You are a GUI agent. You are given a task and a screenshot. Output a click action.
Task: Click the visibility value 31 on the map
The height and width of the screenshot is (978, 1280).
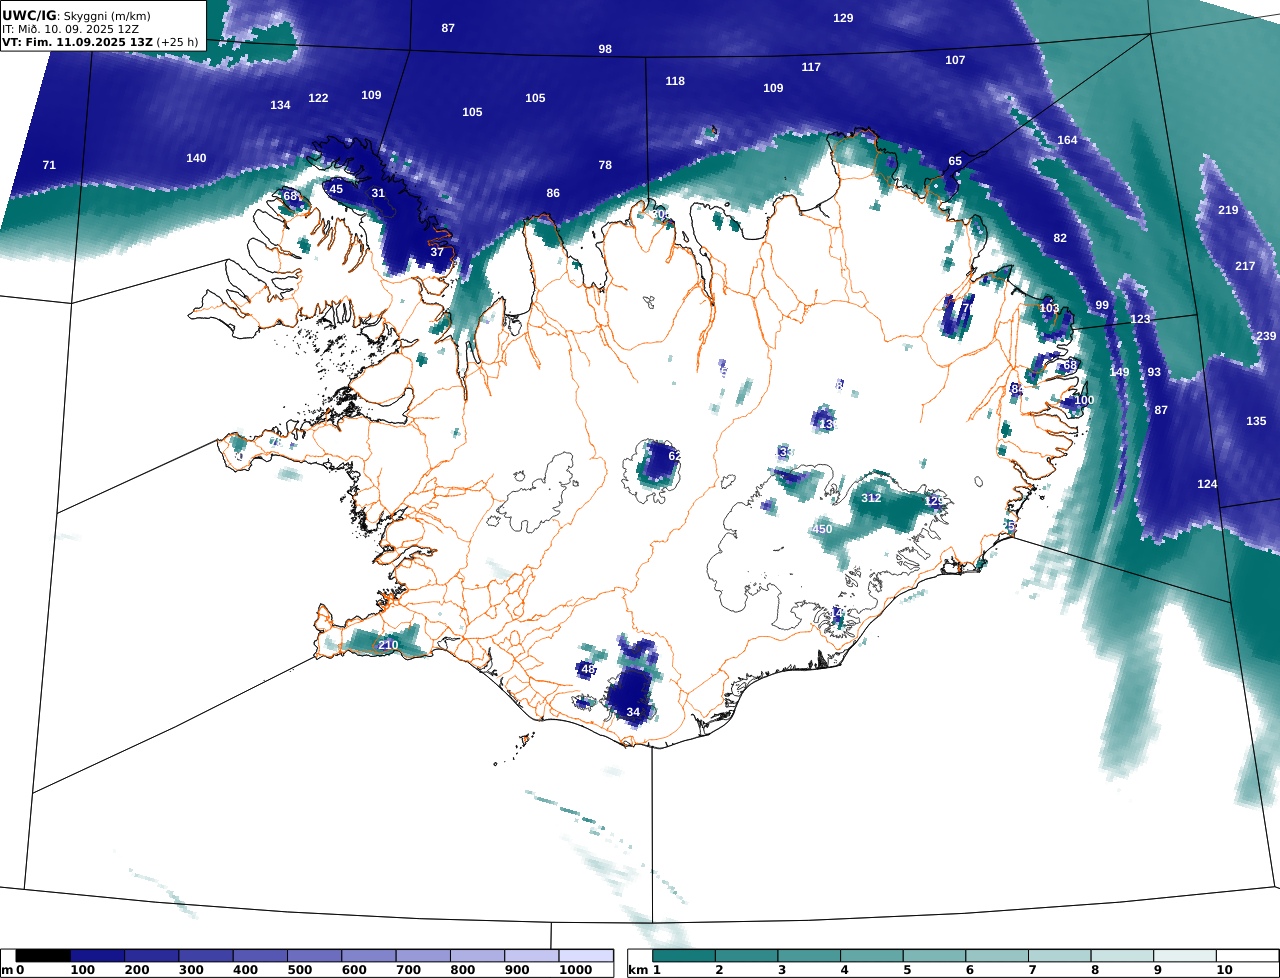[378, 193]
